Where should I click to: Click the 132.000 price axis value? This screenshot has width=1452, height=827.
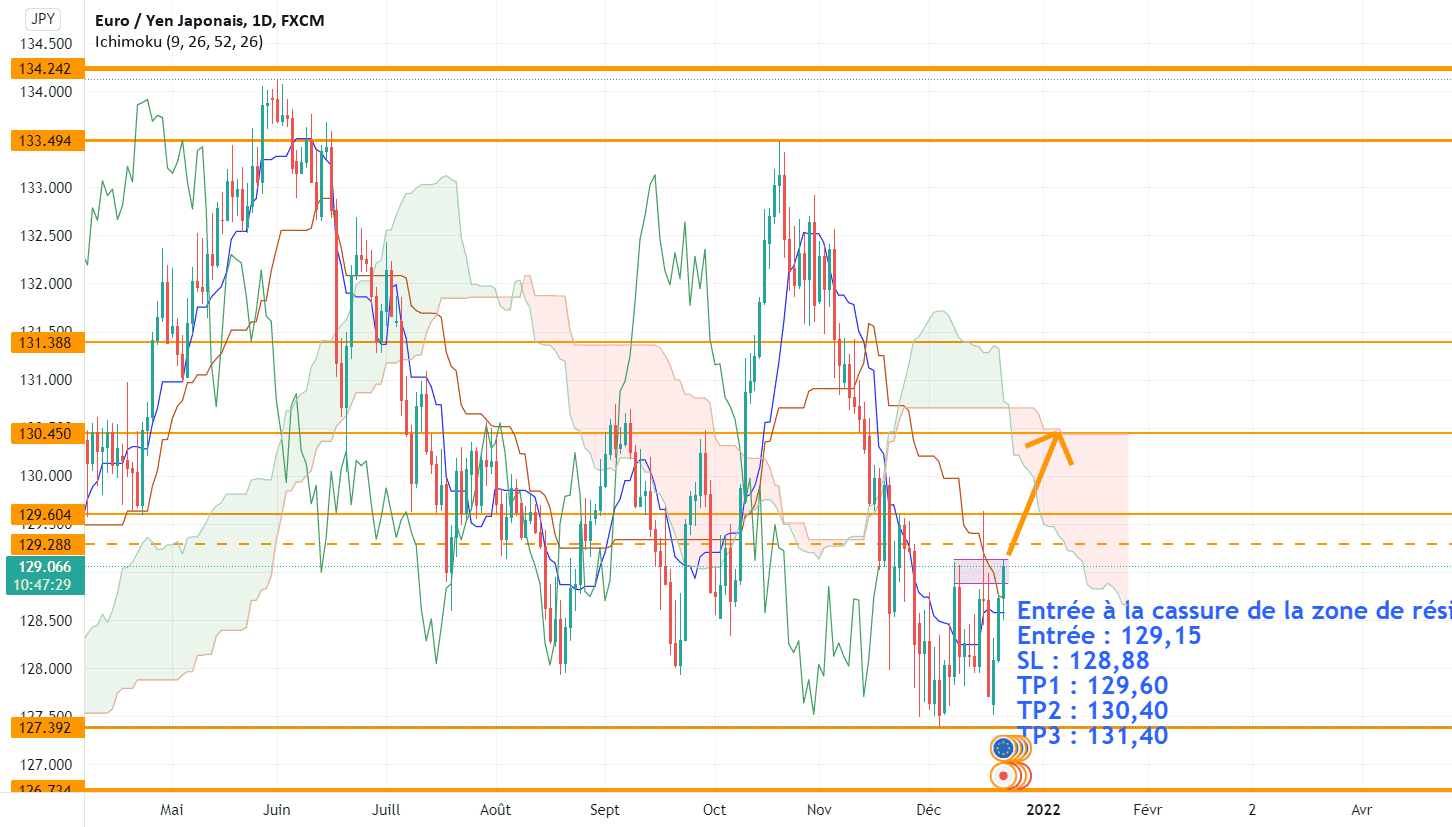pyautogui.click(x=46, y=284)
